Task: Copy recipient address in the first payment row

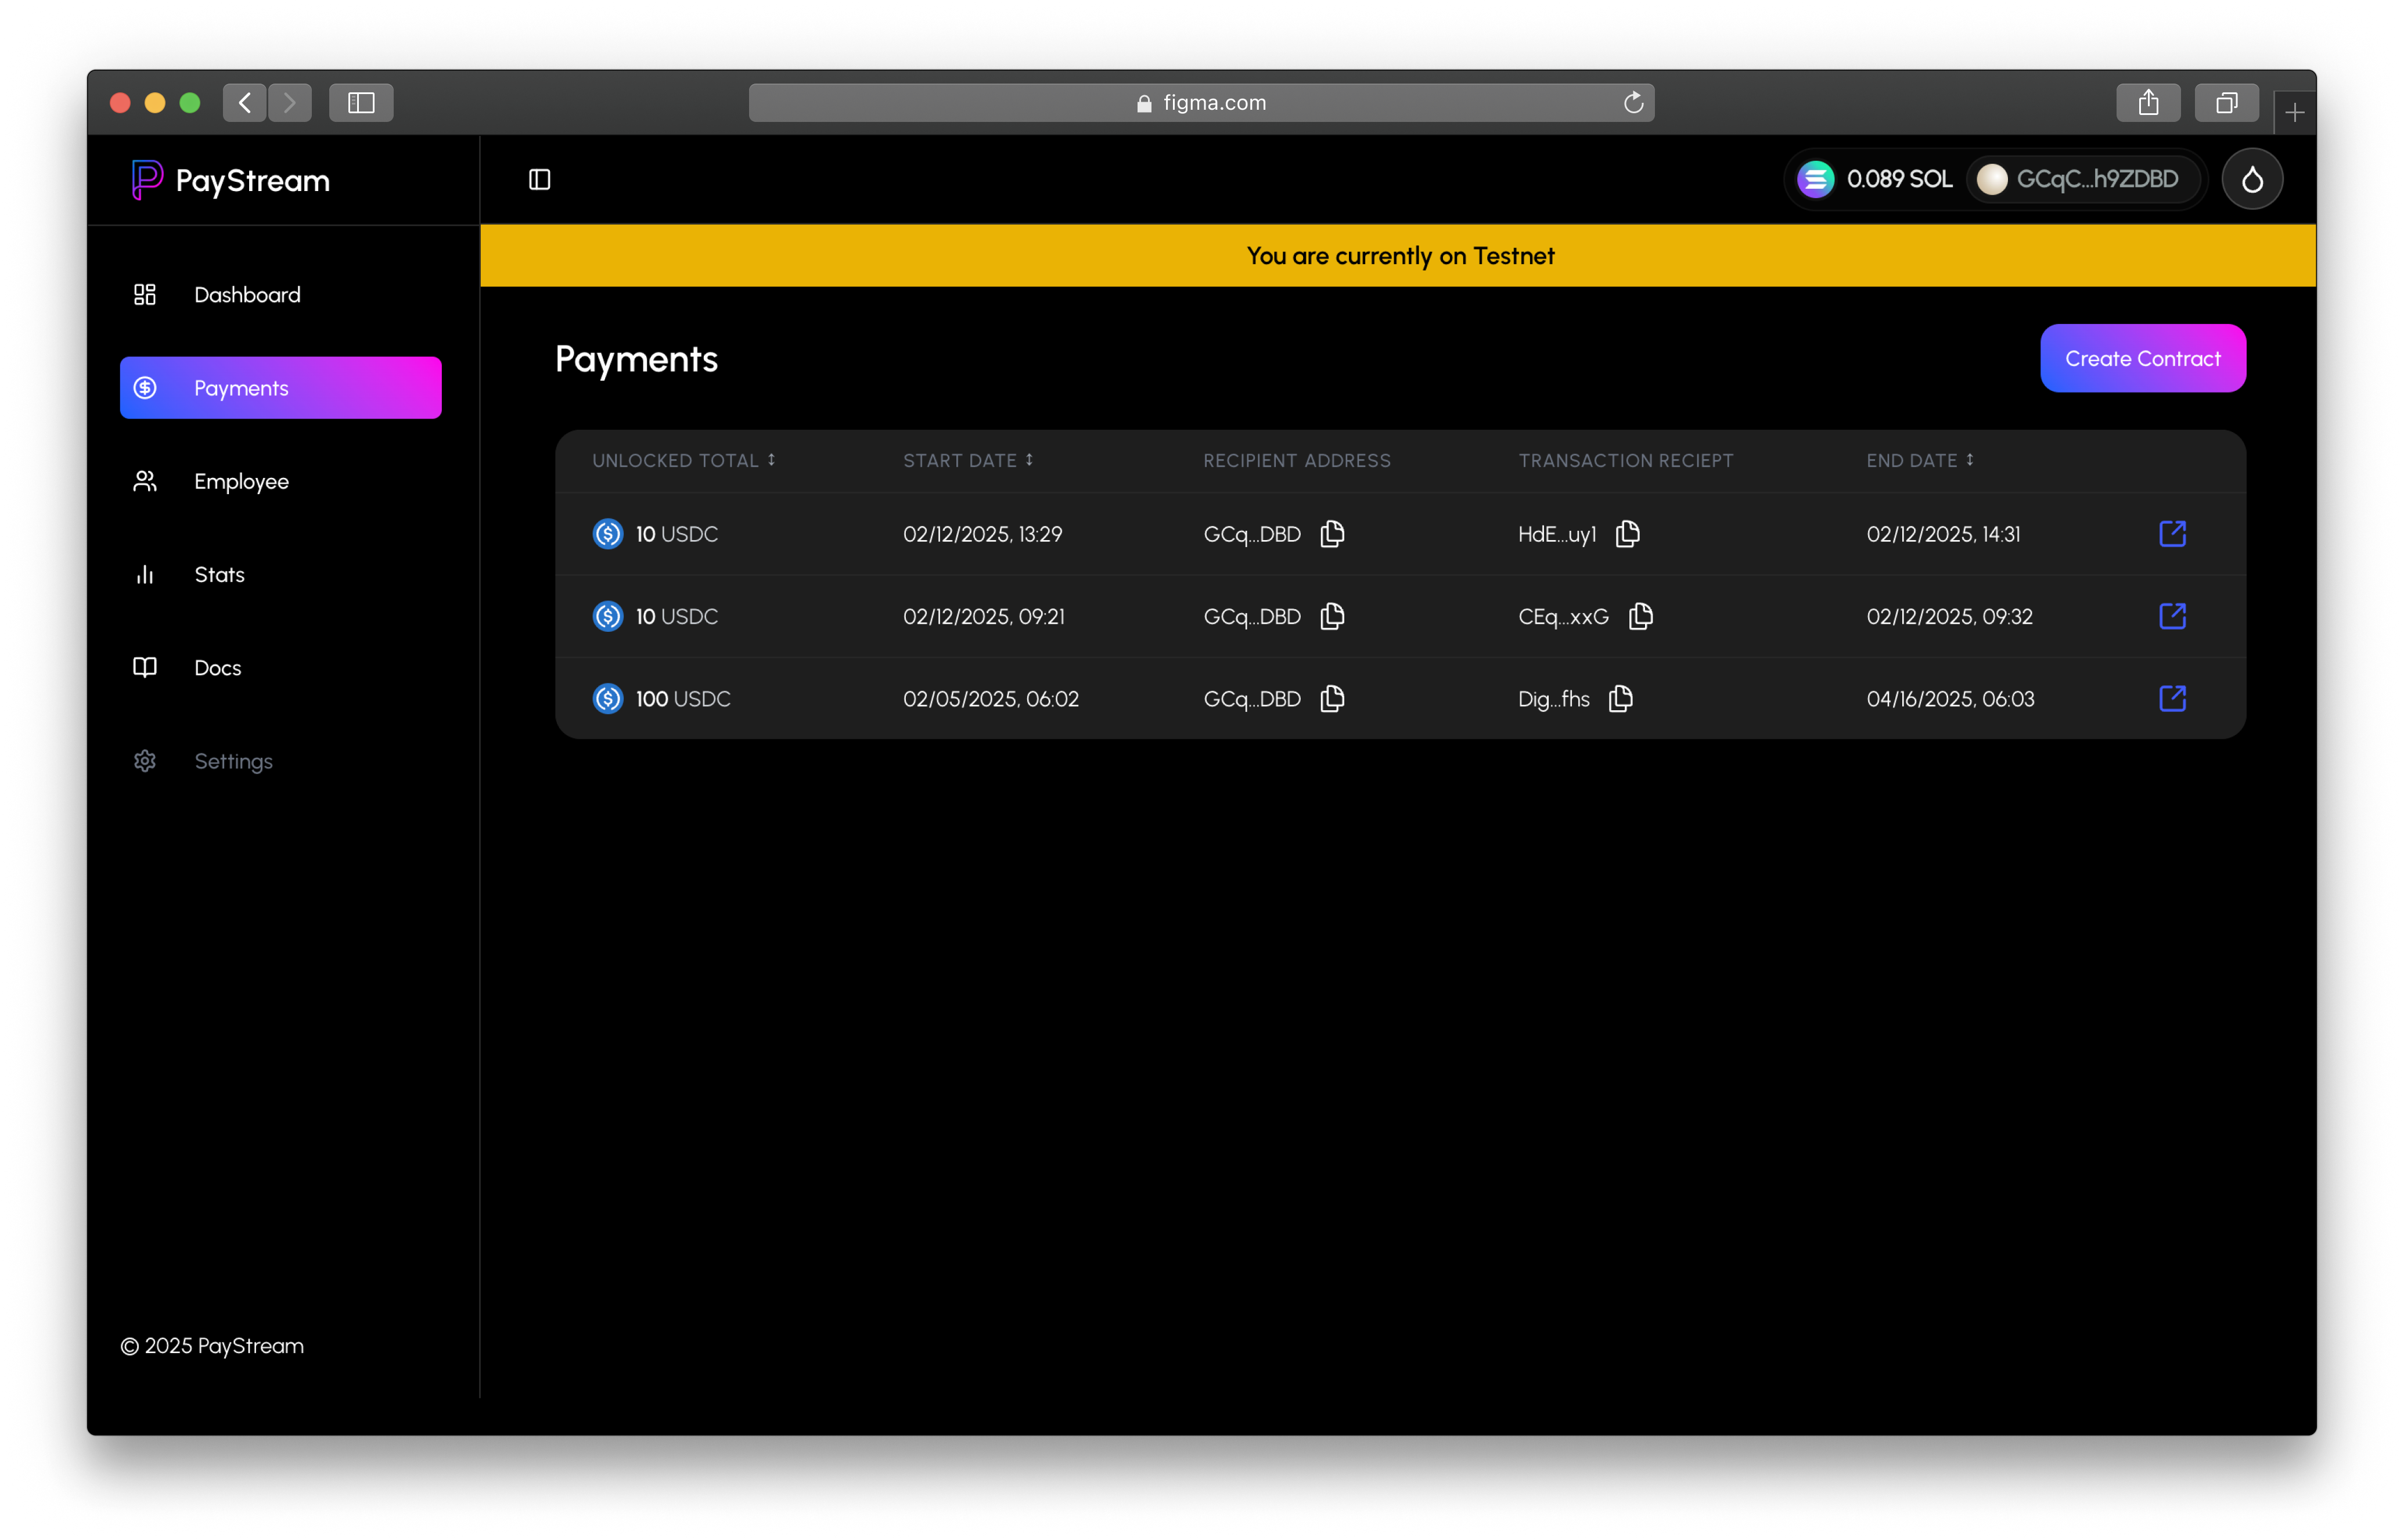Action: pos(1332,534)
